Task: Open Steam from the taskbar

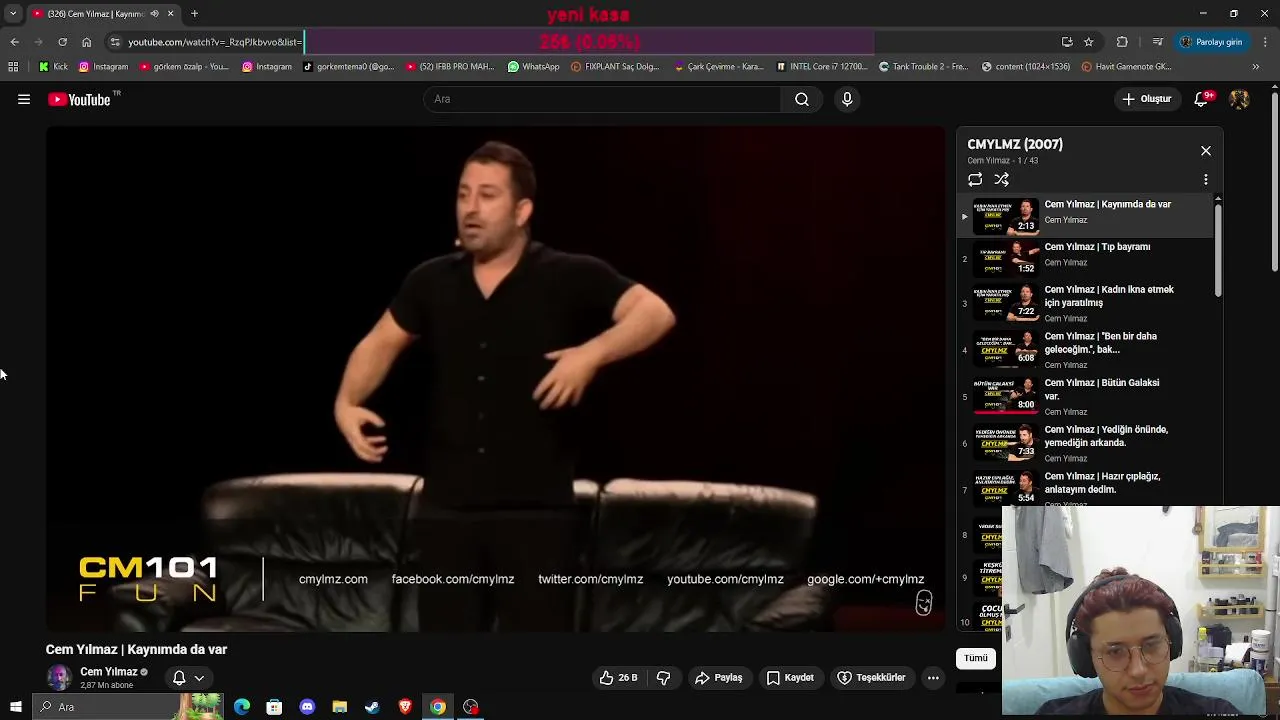Action: pyautogui.click(x=372, y=707)
